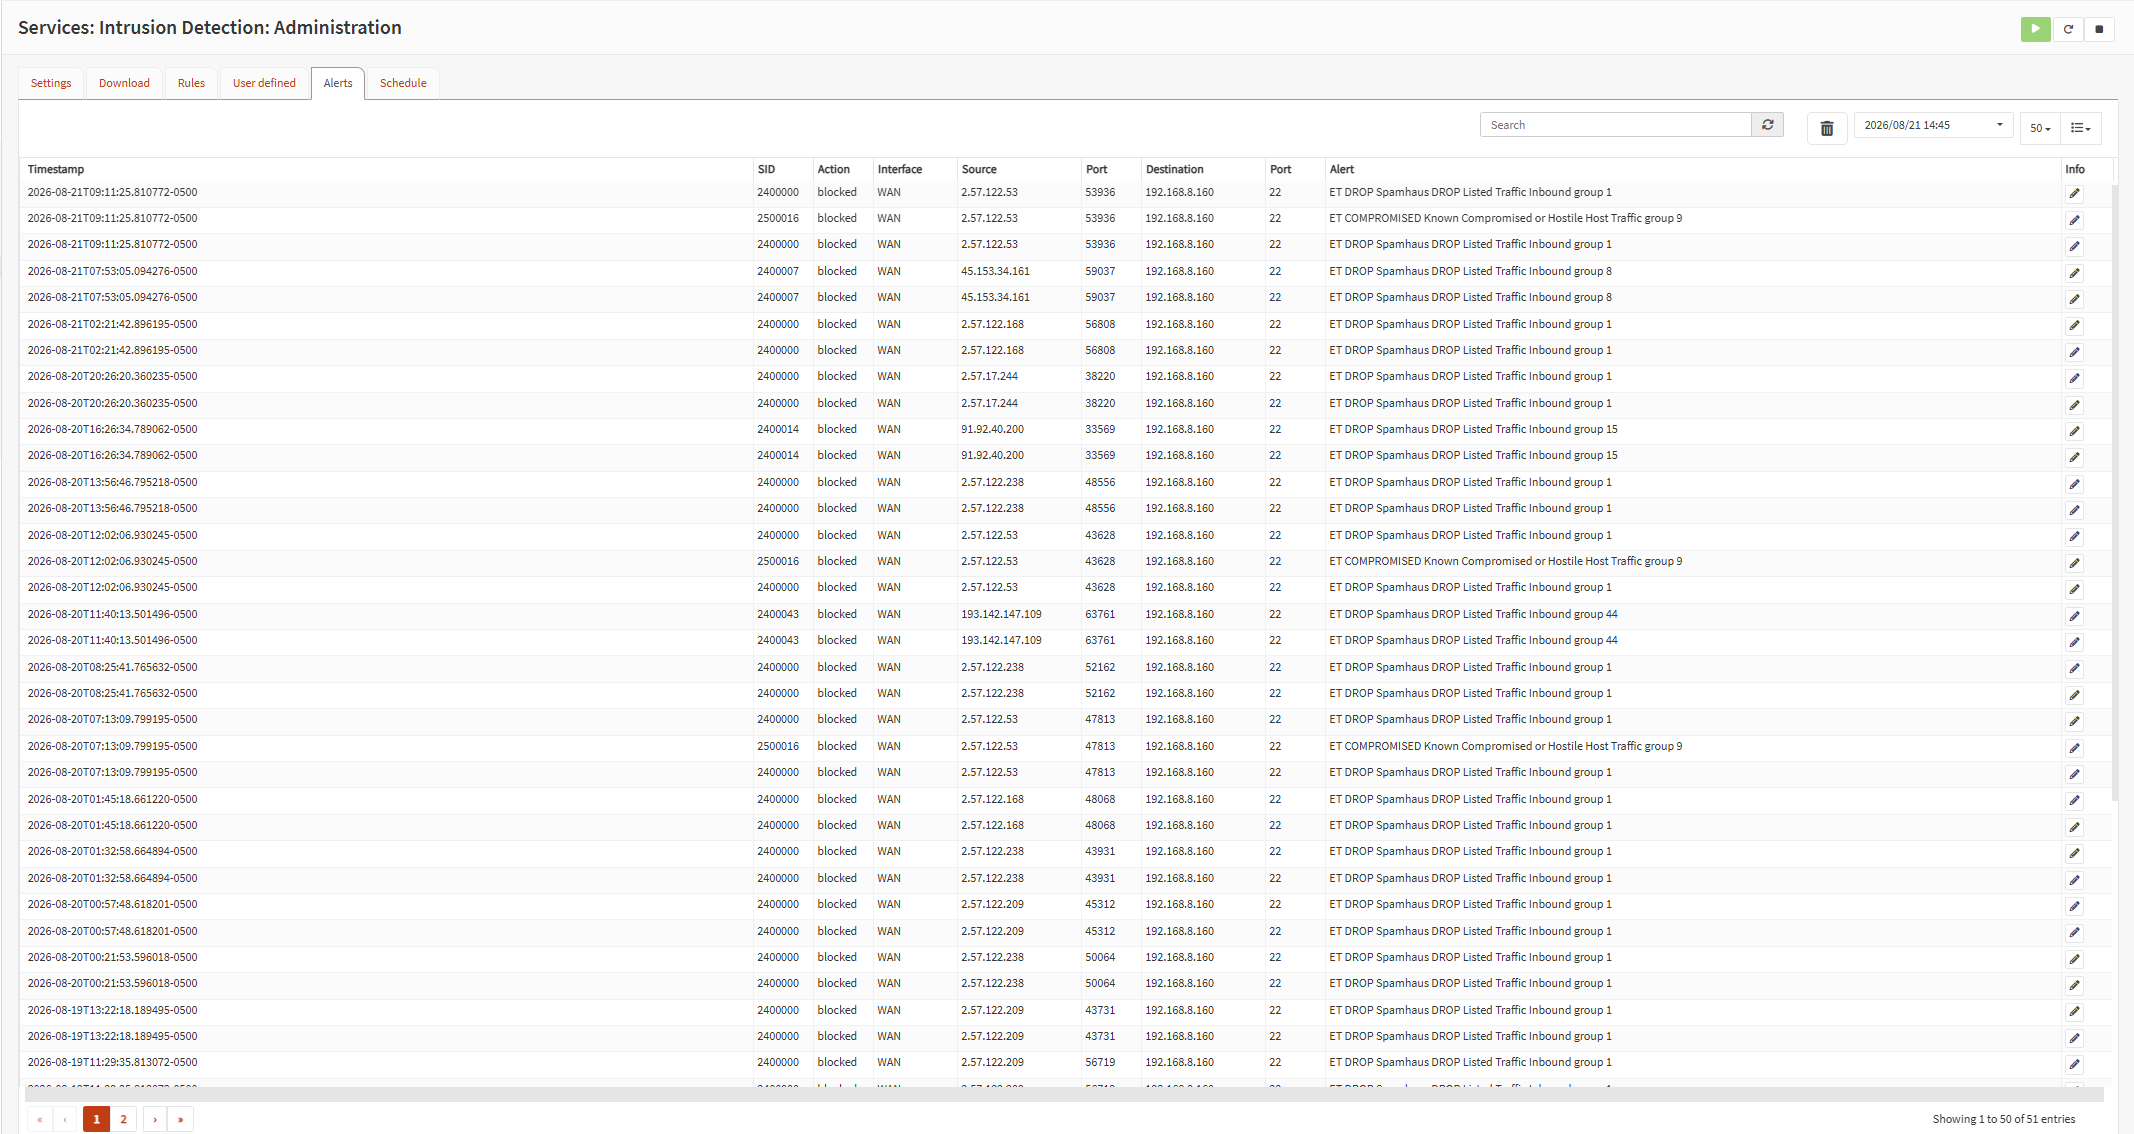Refresh the alerts search results
This screenshot has width=2134, height=1134.
(1768, 125)
